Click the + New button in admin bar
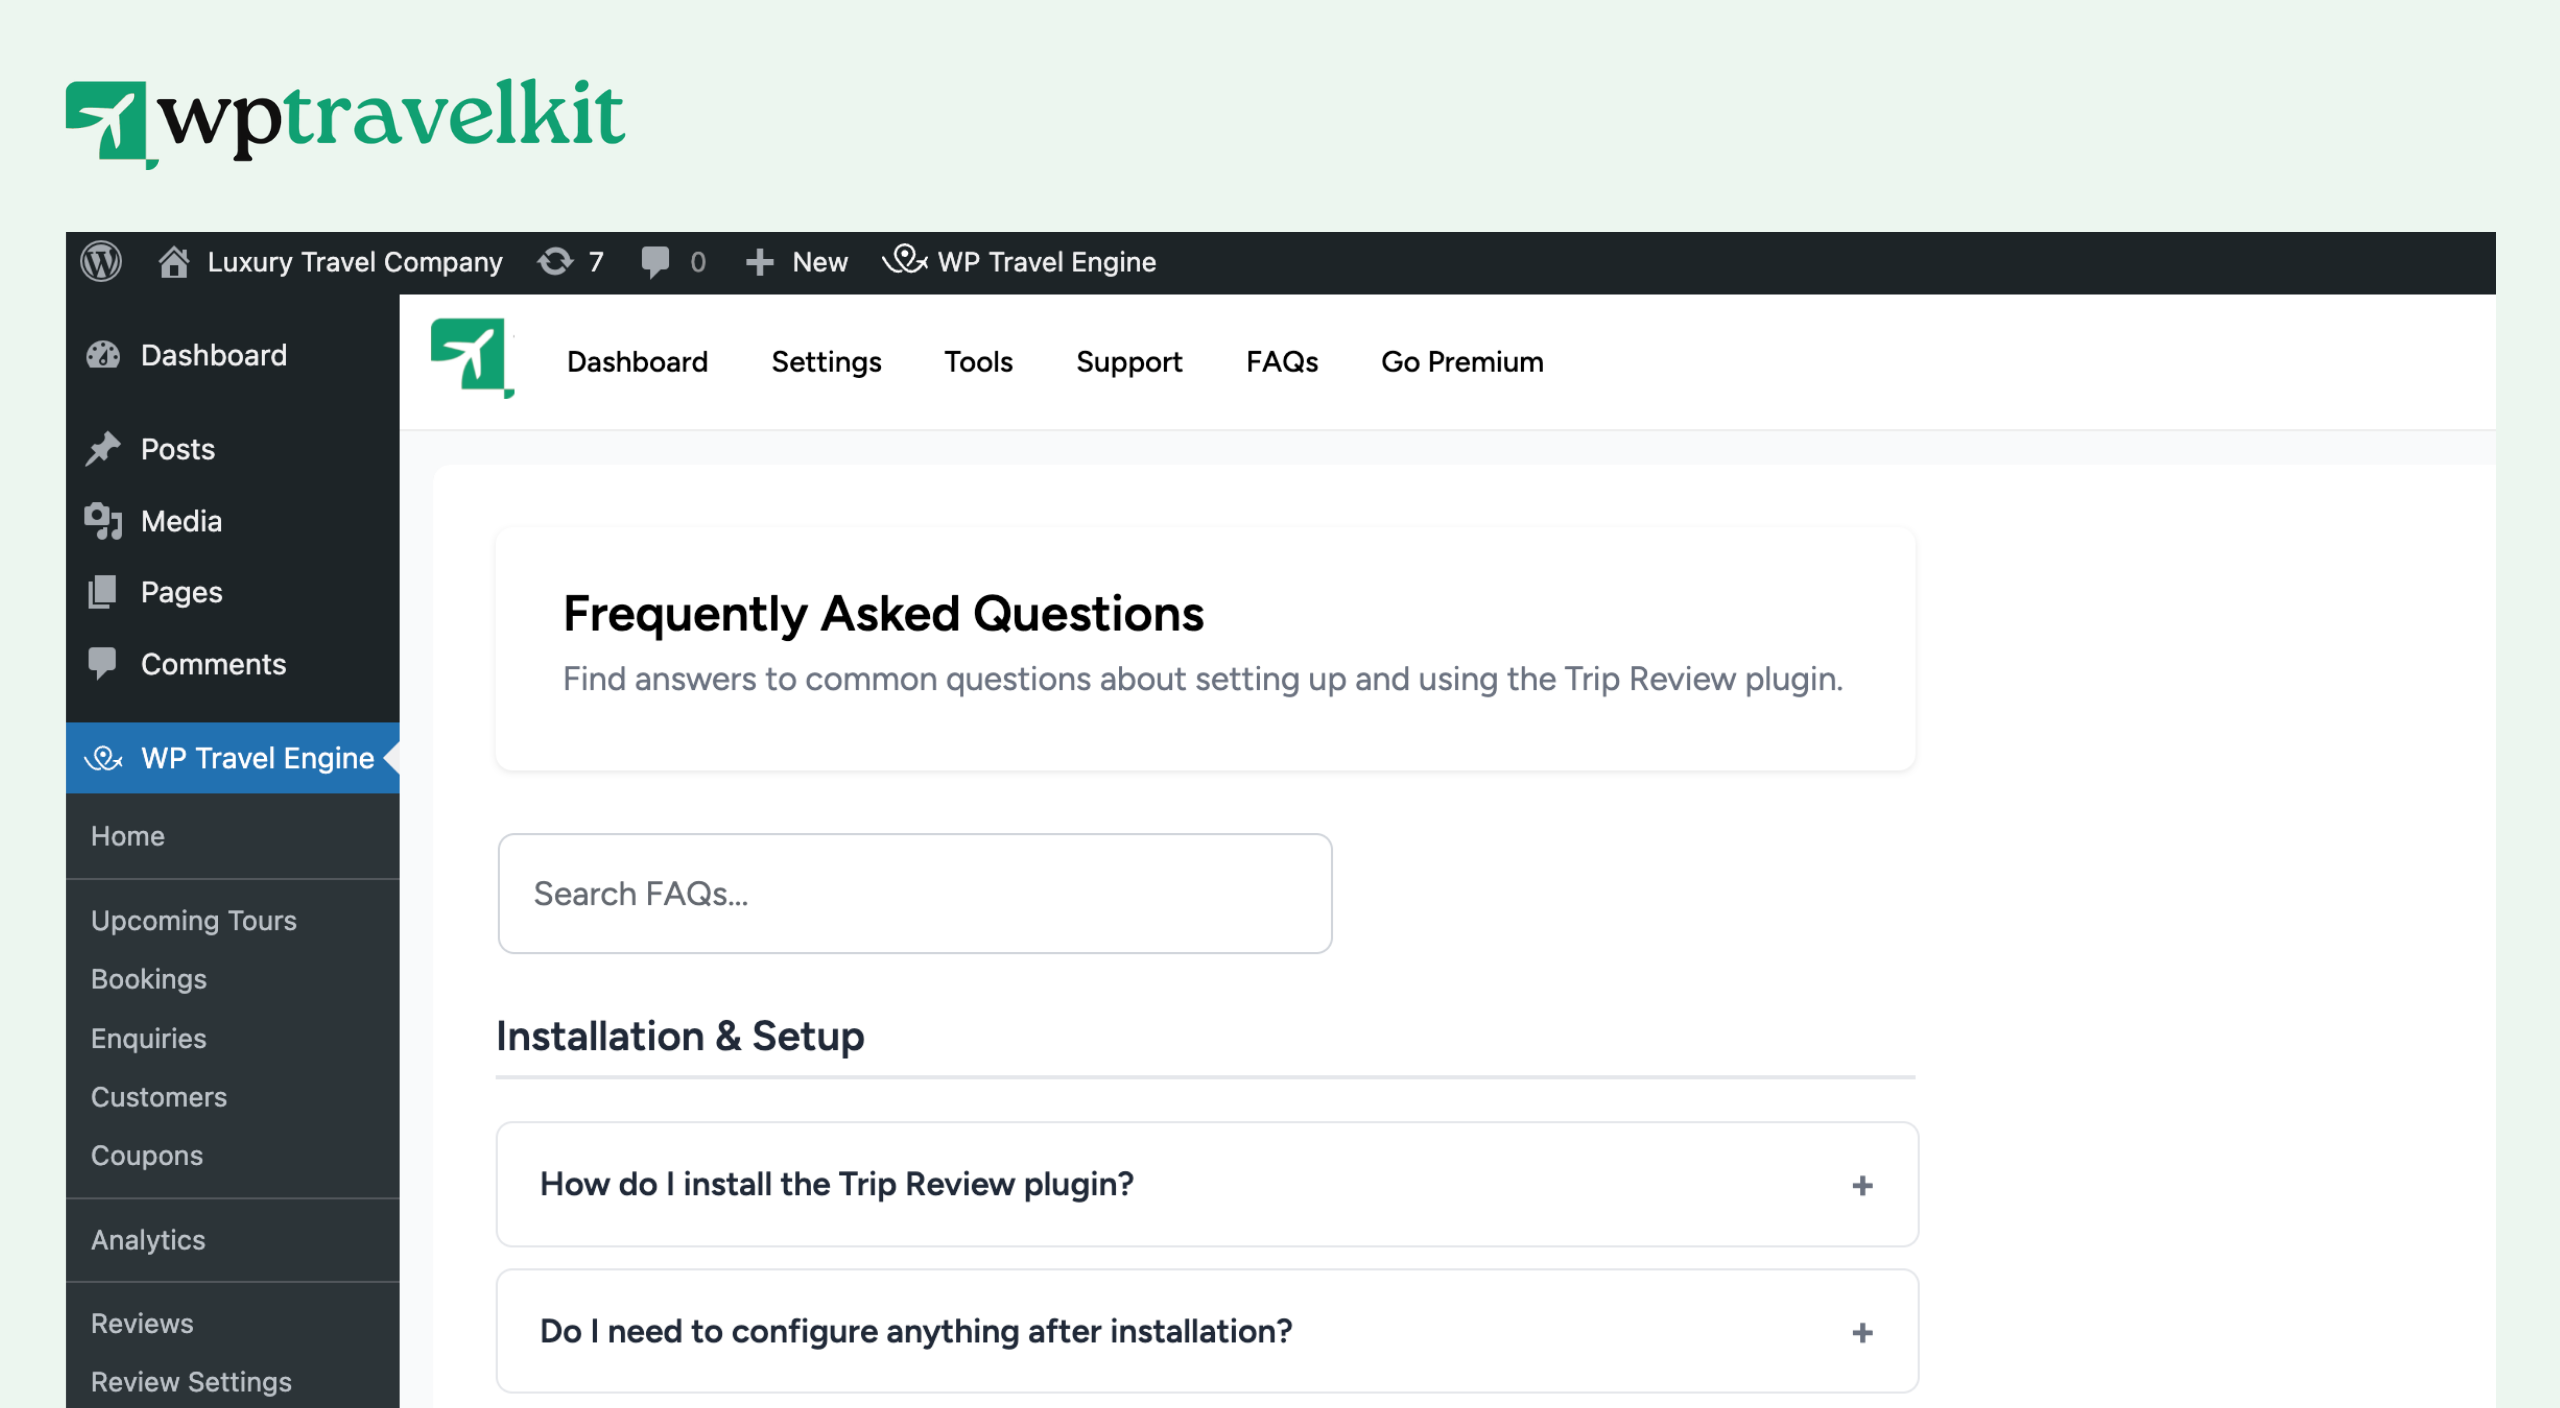 coord(796,261)
